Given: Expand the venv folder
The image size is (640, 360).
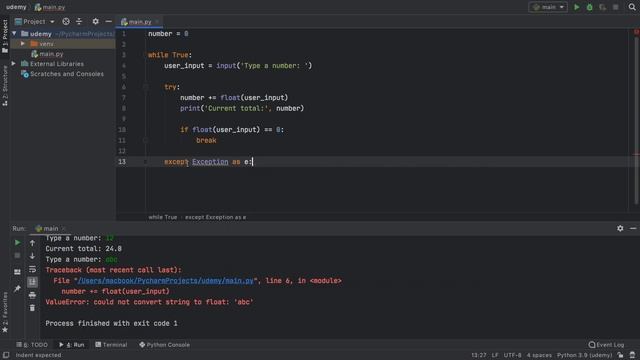Looking at the screenshot, I should (x=23, y=44).
